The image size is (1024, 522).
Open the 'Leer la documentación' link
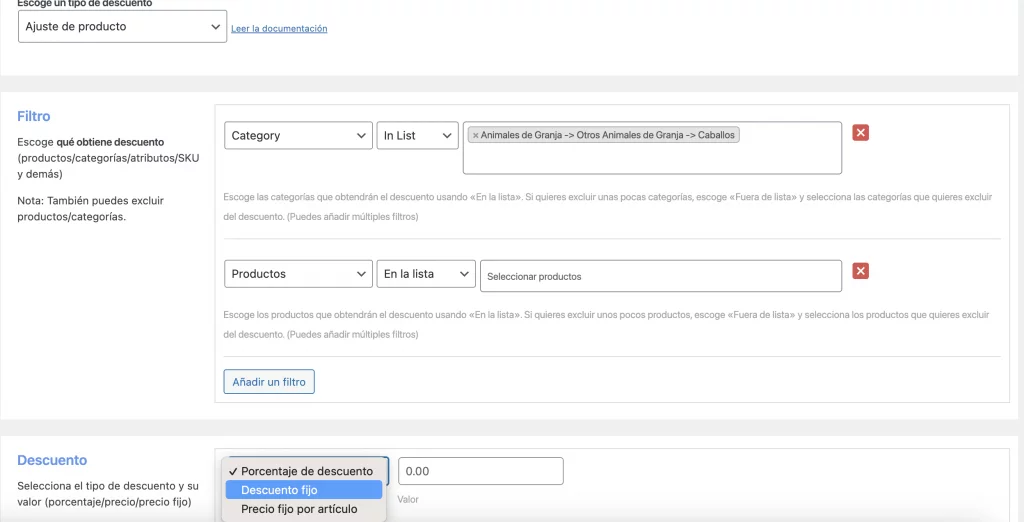pos(279,29)
